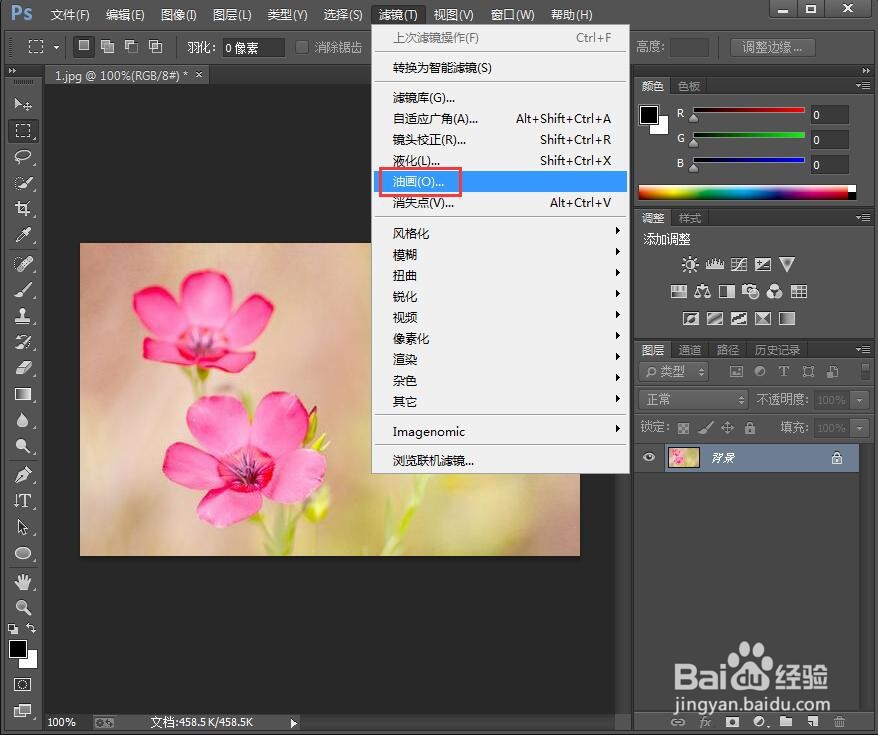Toggle Add to Selection mode
The width and height of the screenshot is (878, 735).
108,46
